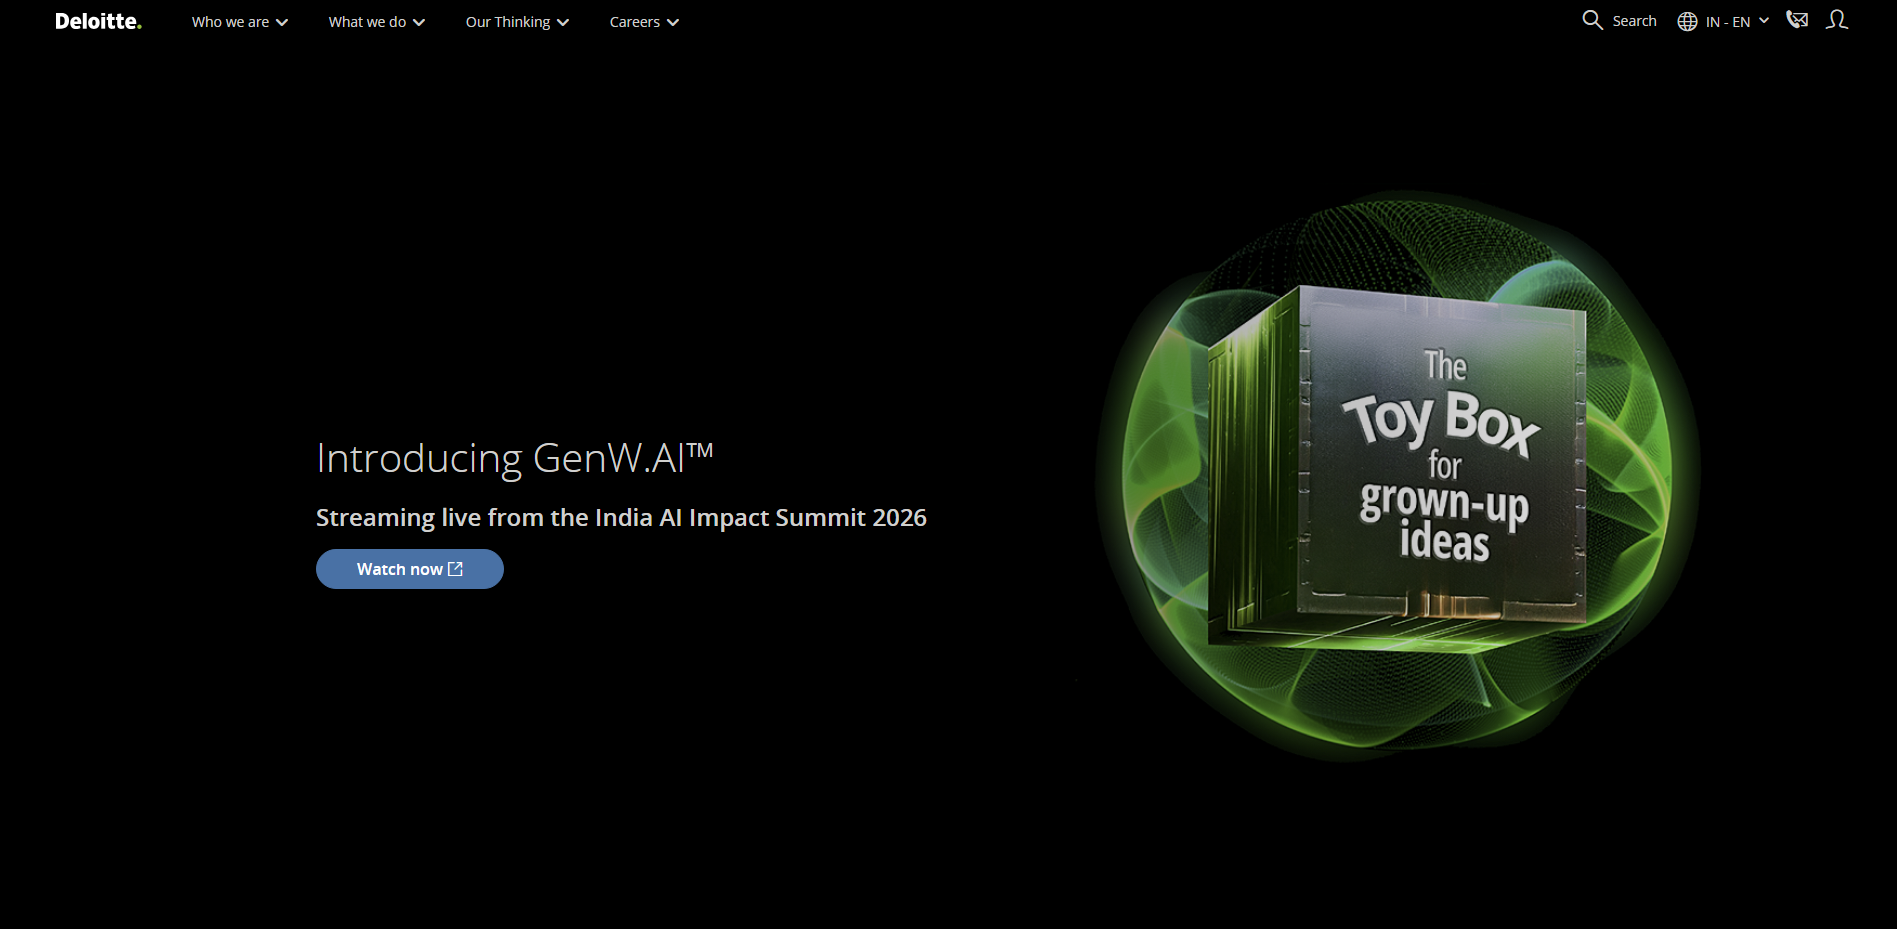Expand the chevron beside Our Thinking
1897x929 pixels.
pyautogui.click(x=563, y=23)
